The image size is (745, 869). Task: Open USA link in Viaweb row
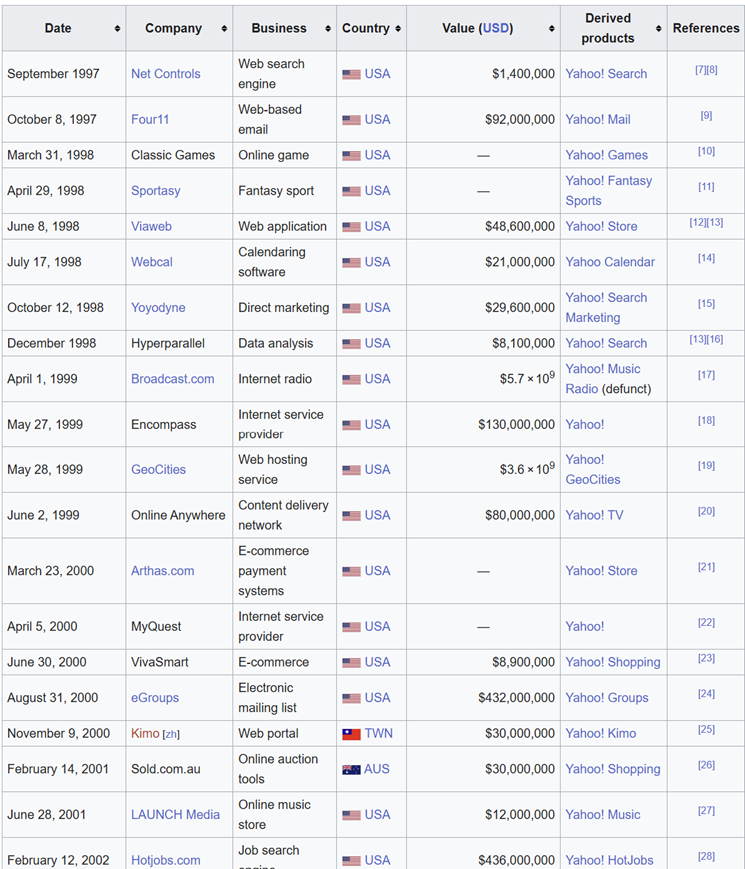(377, 226)
